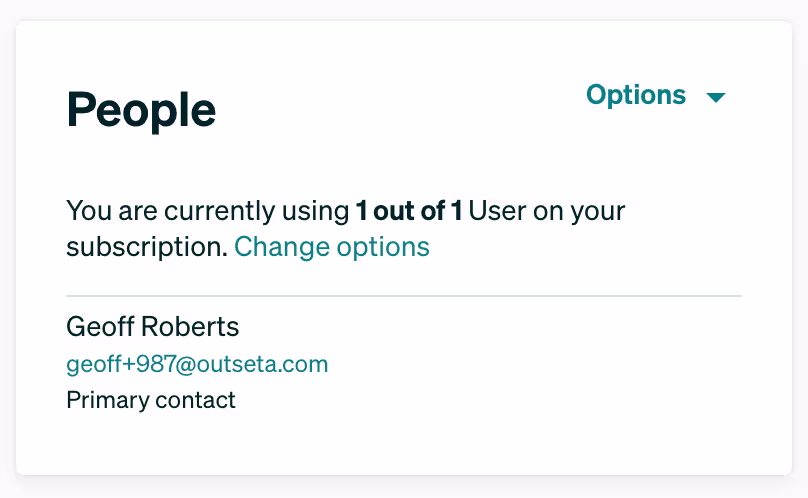Click the bold "1 out of 1" text

(x=409, y=212)
